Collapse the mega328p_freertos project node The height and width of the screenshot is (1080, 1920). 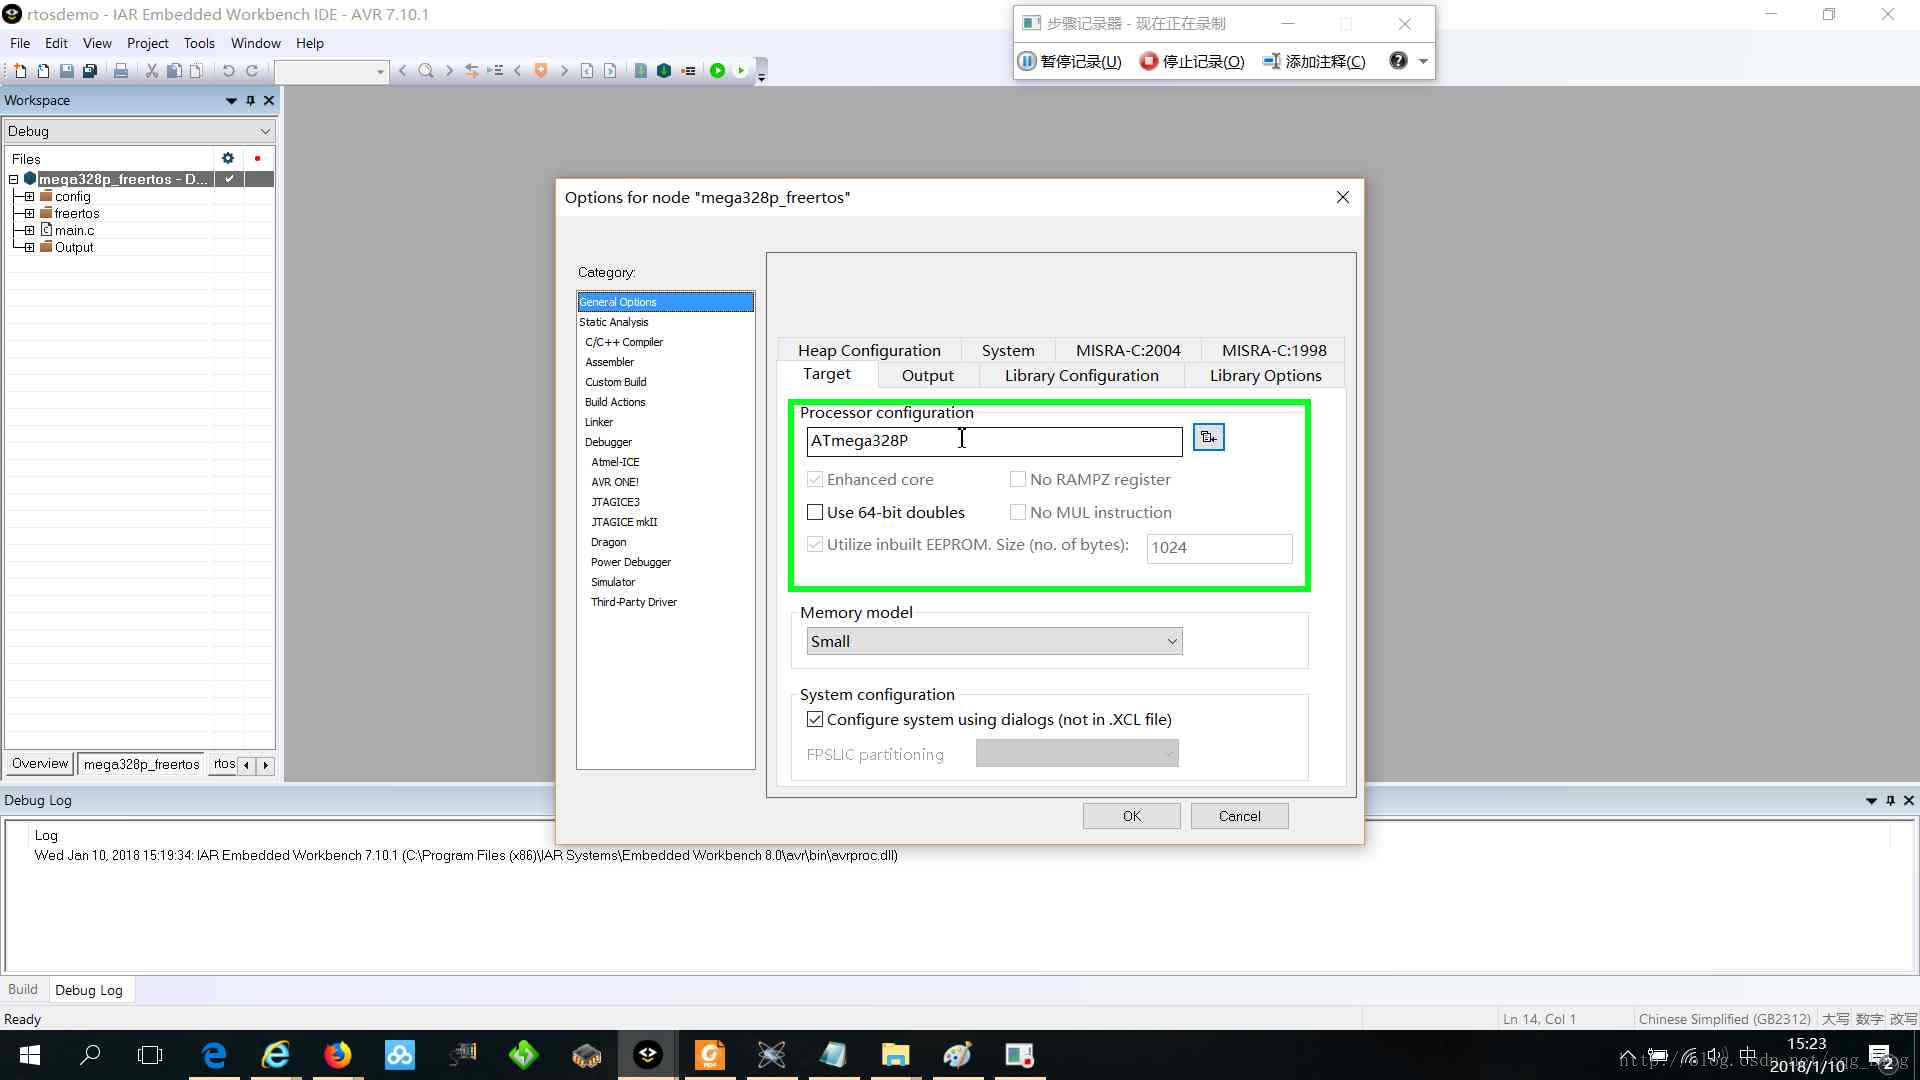click(14, 180)
